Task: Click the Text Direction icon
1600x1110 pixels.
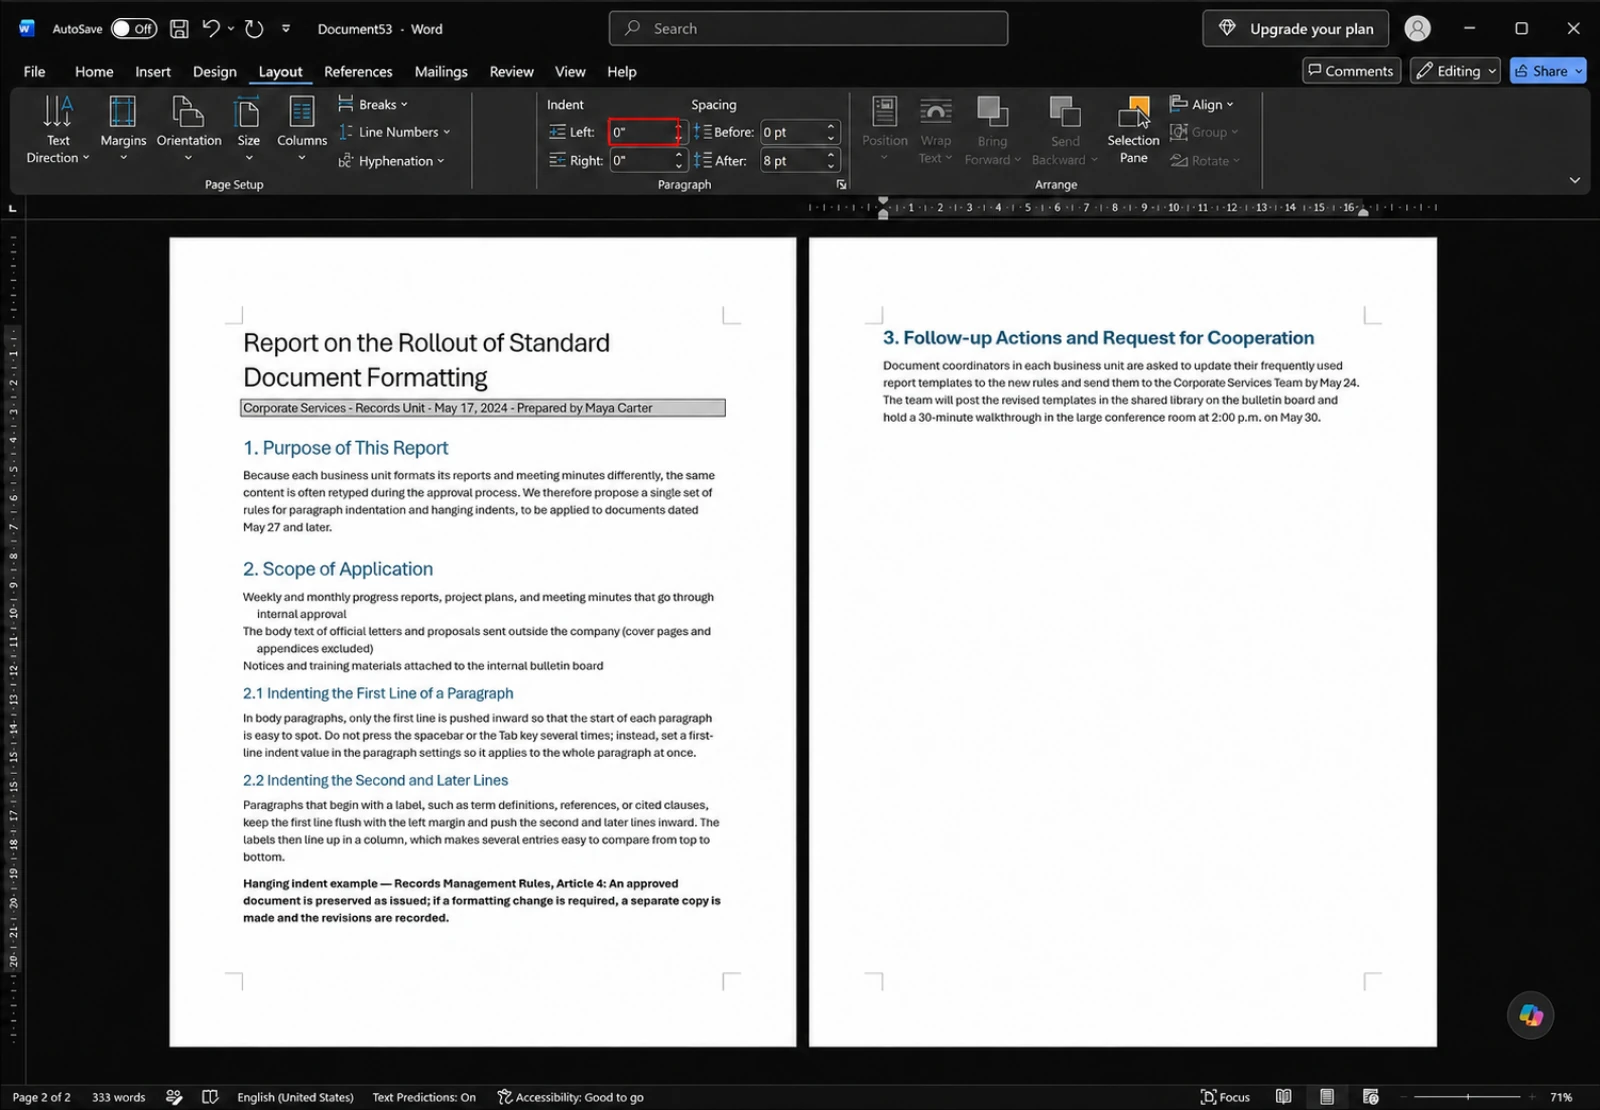Action: pyautogui.click(x=58, y=111)
